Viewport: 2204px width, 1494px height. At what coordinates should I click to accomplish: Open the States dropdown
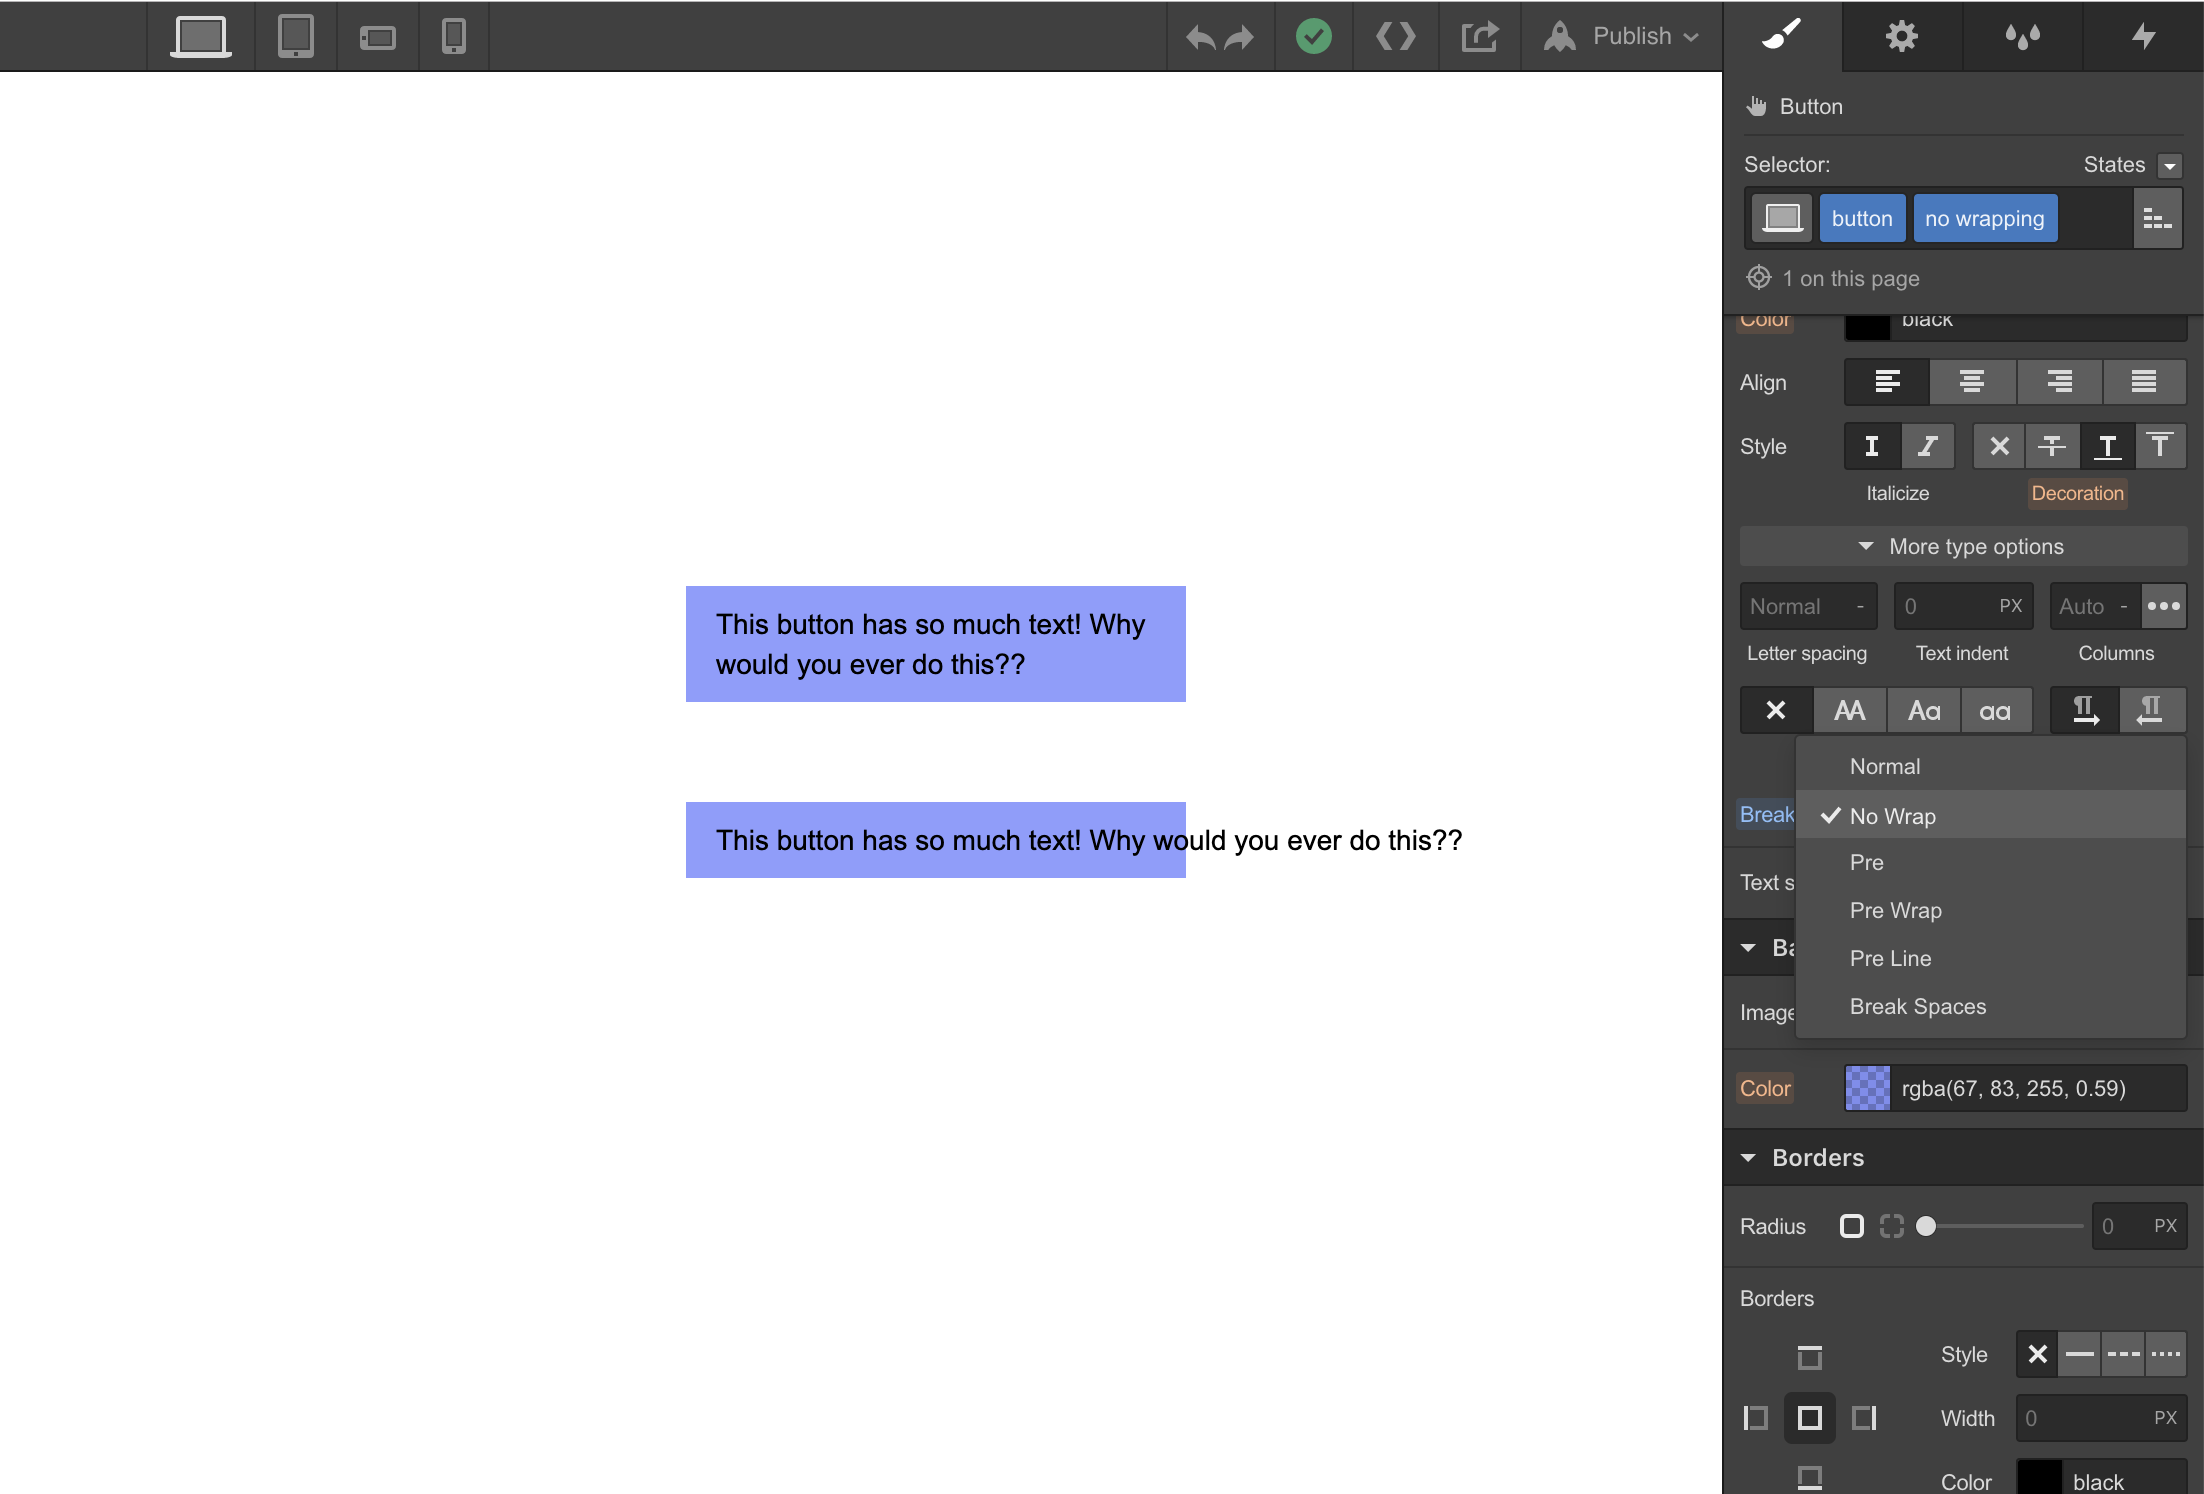[2169, 165]
